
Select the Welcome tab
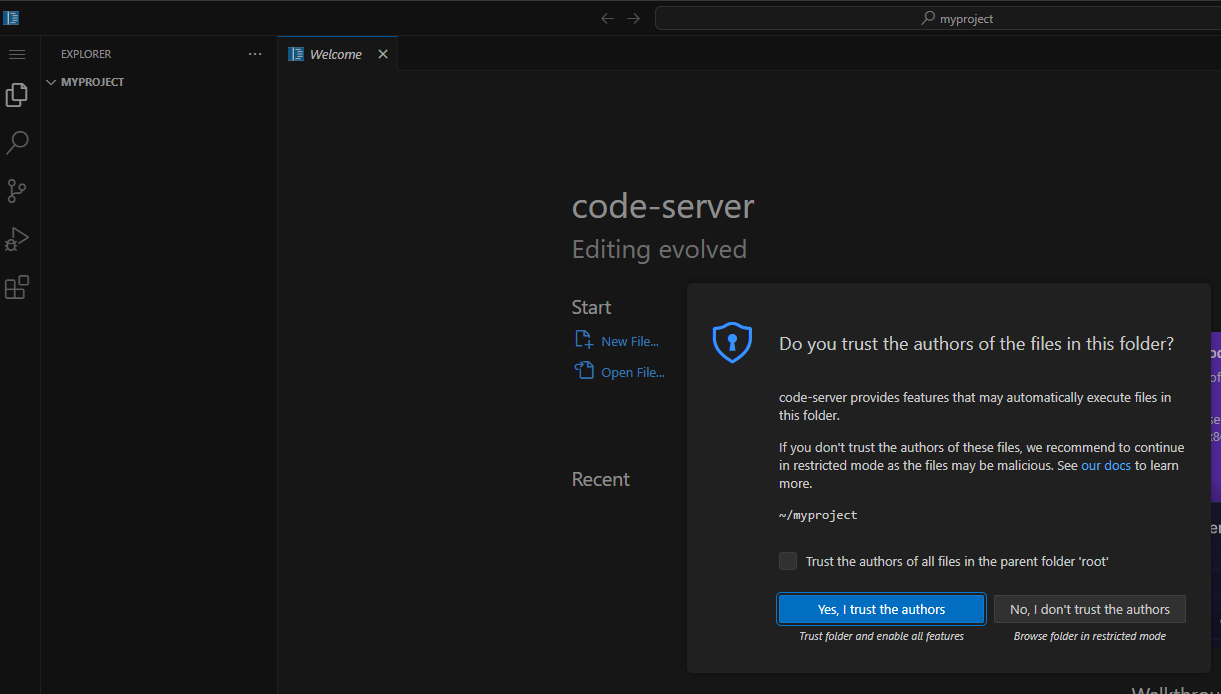tap(335, 54)
